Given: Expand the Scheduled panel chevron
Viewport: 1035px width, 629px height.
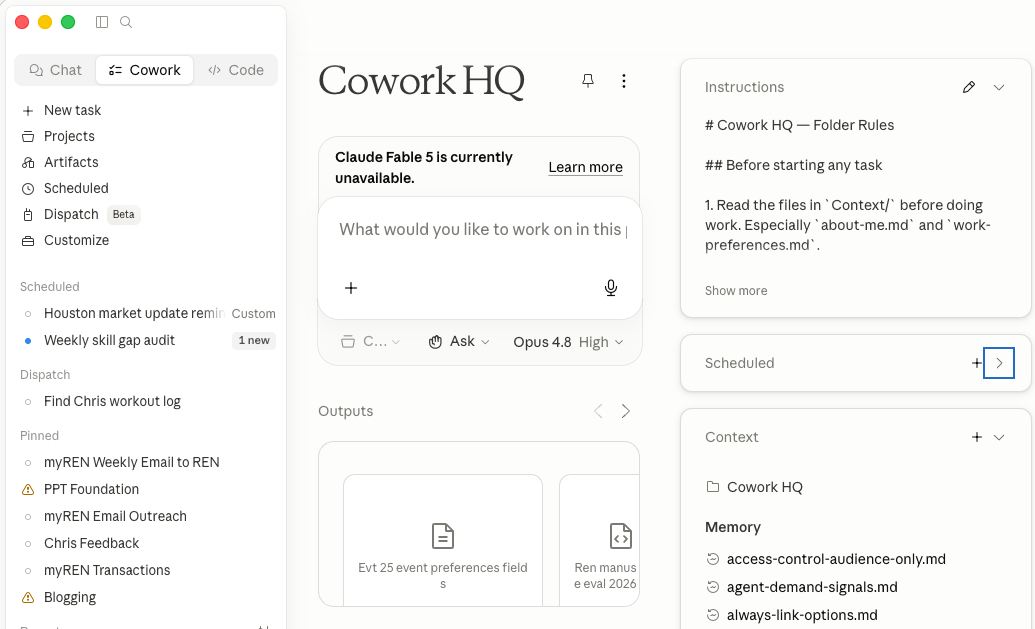Looking at the screenshot, I should (999, 363).
